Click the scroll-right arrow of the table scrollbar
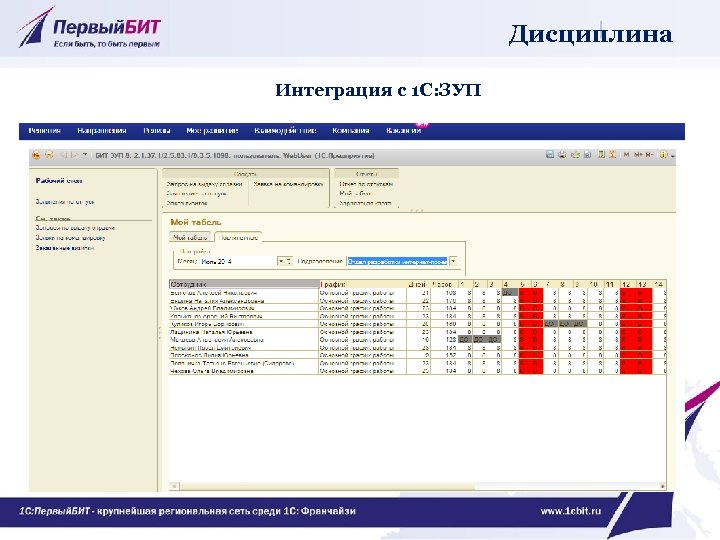The height and width of the screenshot is (540, 720). 662,485
